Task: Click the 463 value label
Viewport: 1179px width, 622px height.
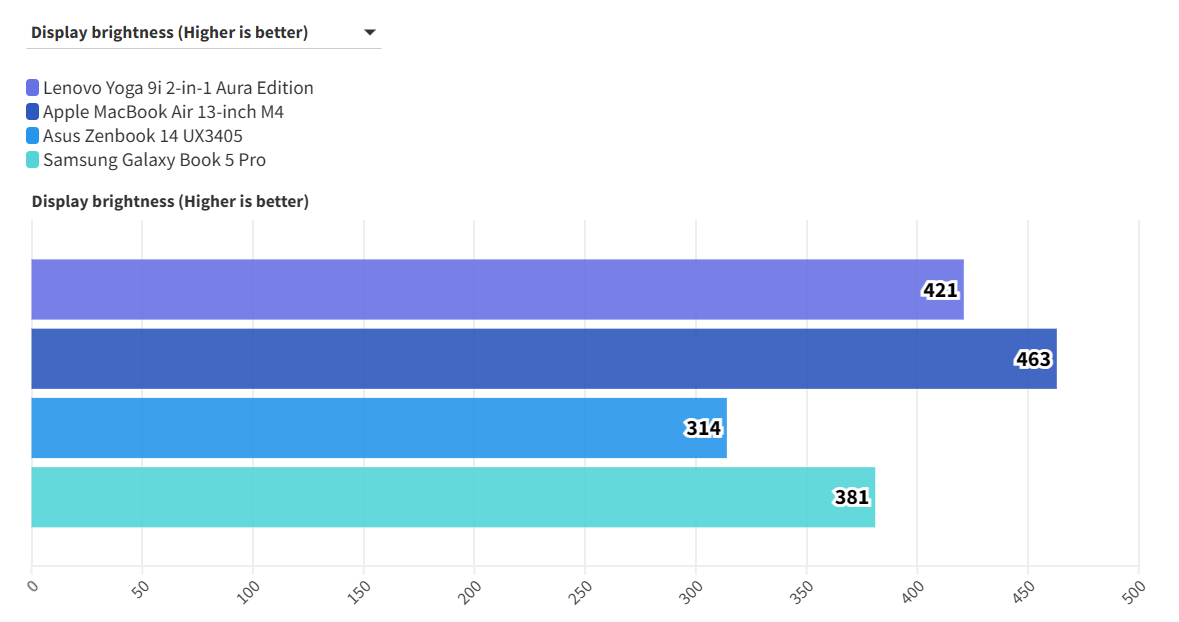Action: (x=1033, y=359)
